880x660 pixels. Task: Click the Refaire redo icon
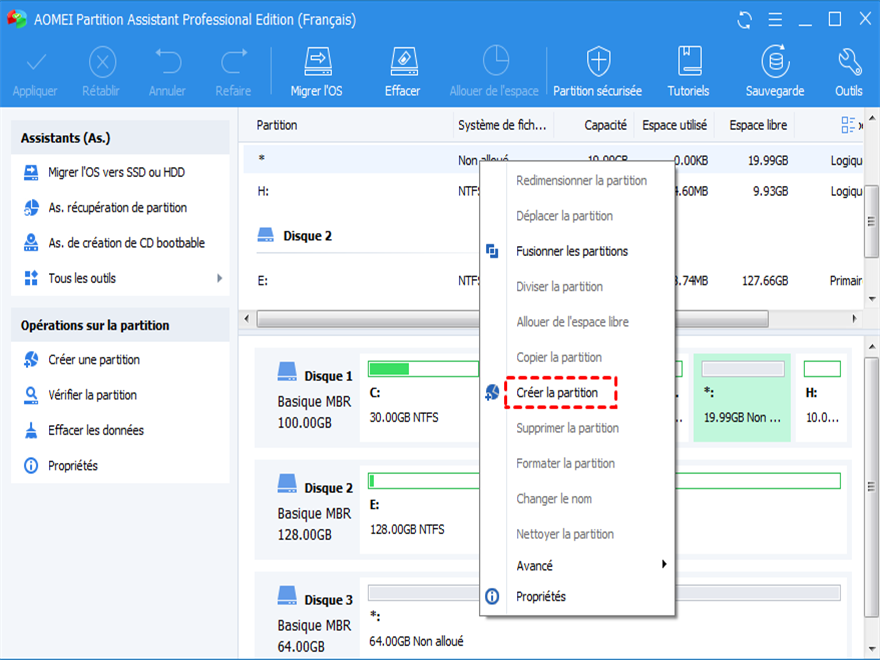point(233,62)
